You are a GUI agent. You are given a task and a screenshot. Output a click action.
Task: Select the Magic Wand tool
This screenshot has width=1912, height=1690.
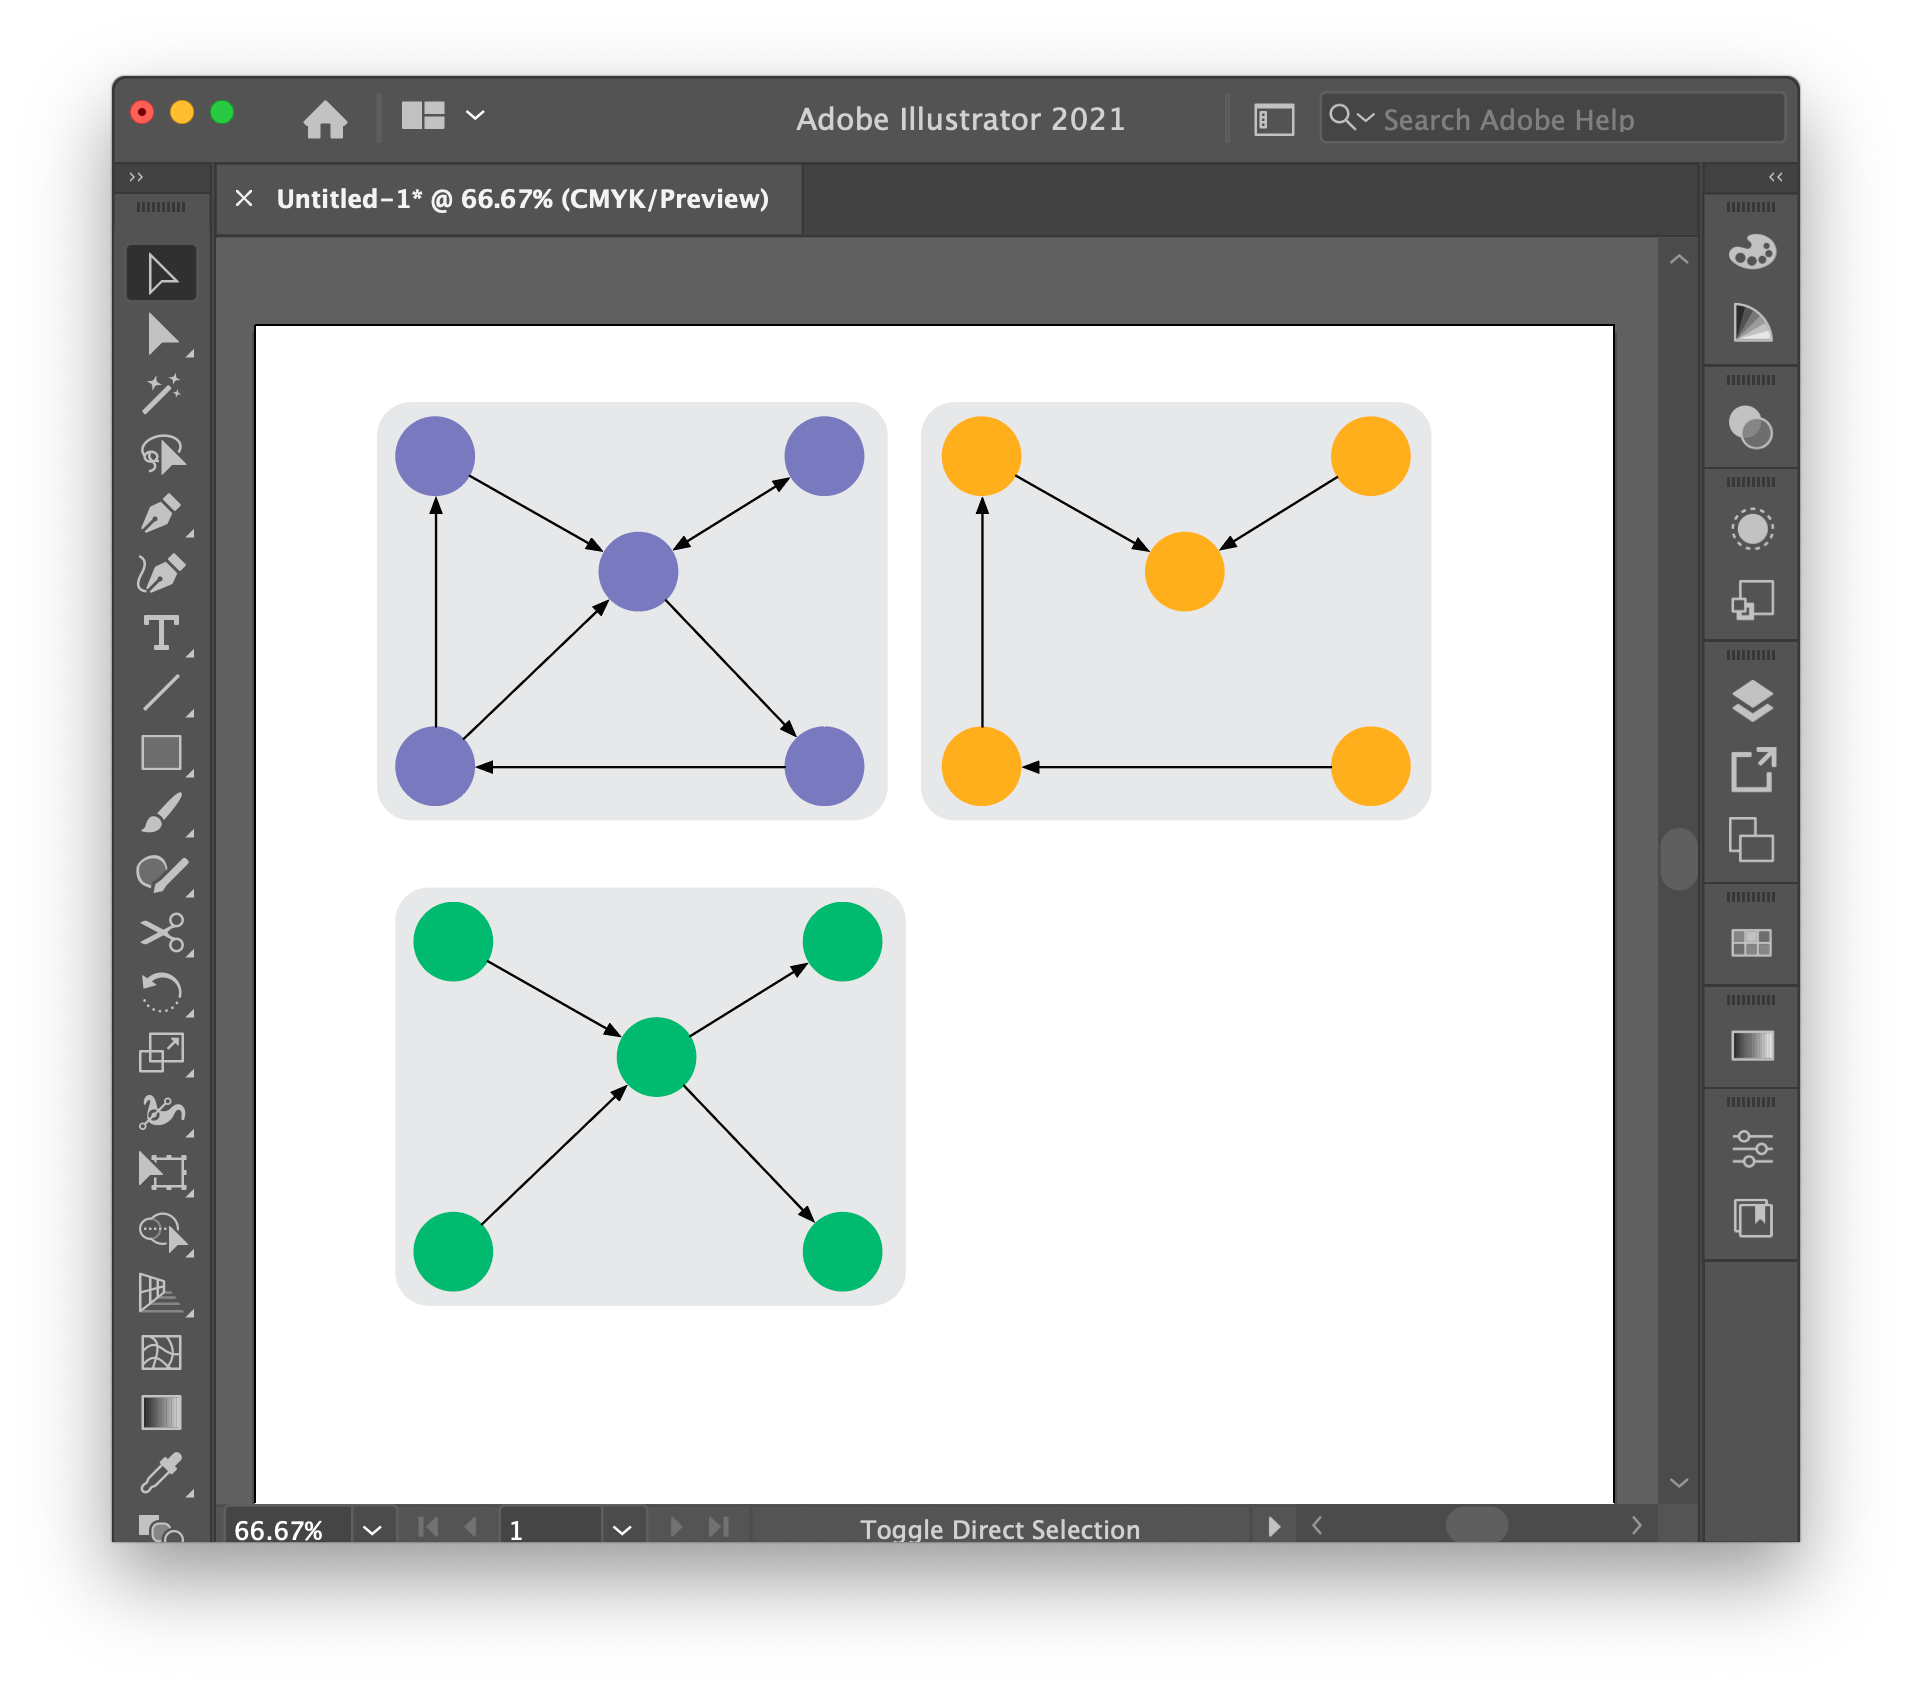point(161,394)
